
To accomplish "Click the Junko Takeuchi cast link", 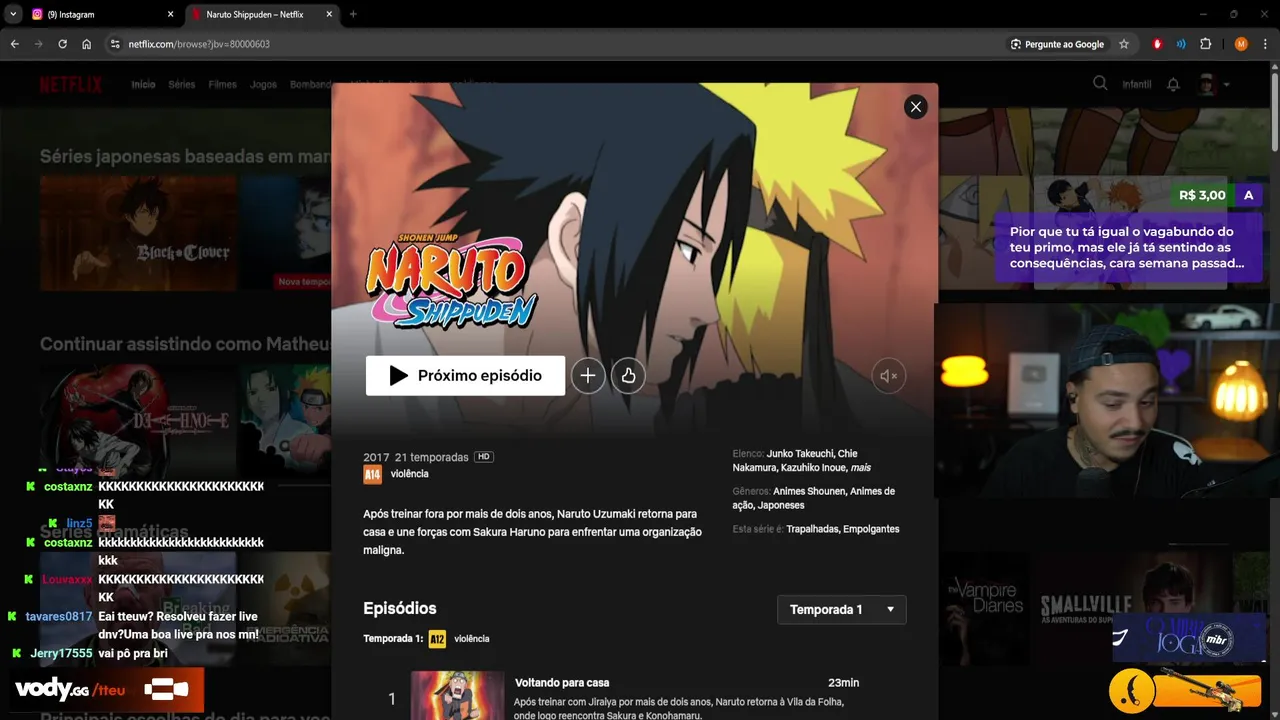I will [799, 454].
